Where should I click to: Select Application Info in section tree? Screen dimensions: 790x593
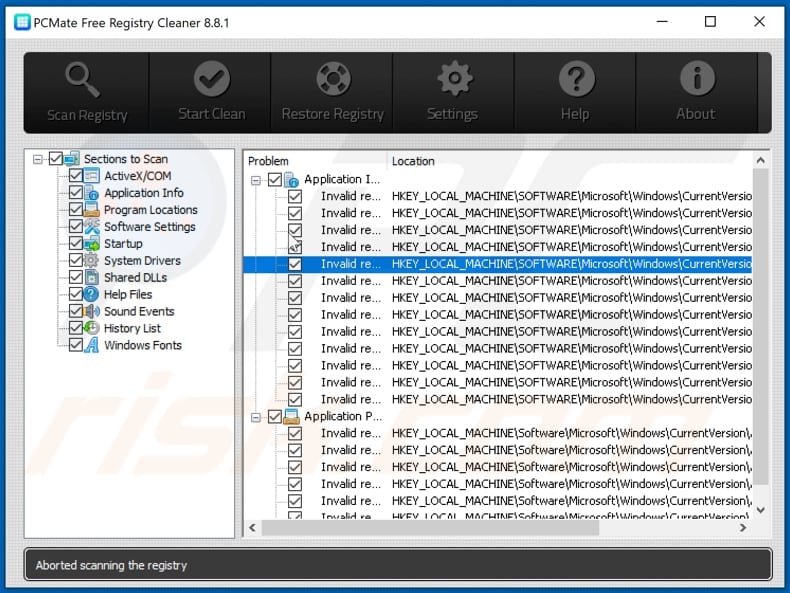coord(144,193)
